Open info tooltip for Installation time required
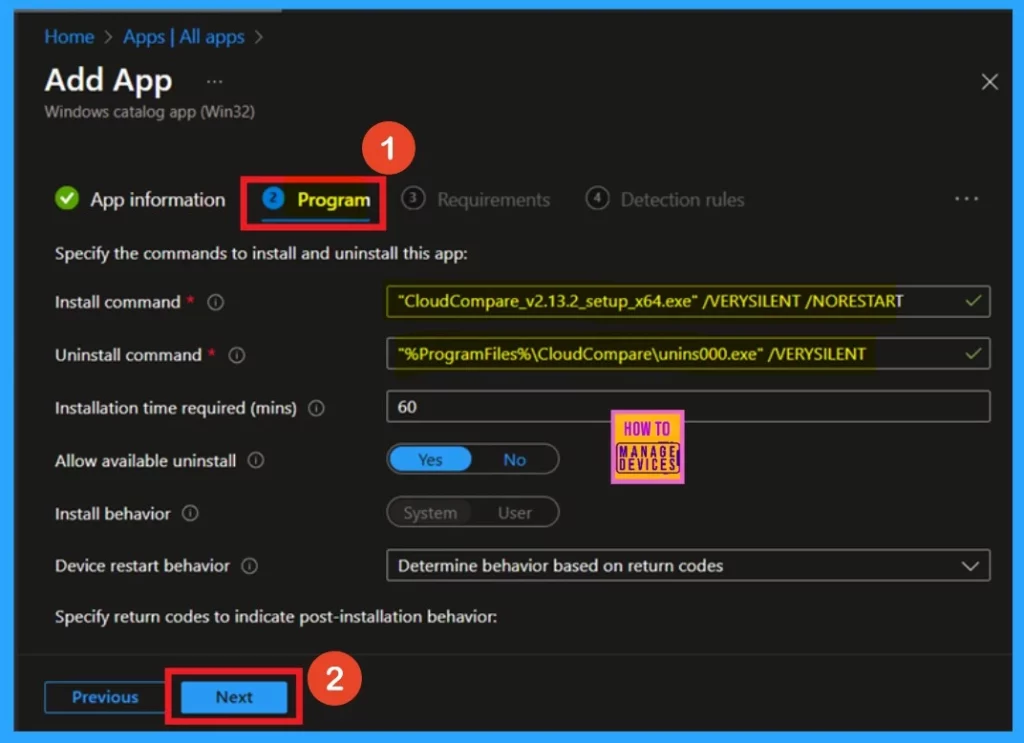This screenshot has width=1024, height=743. point(316,408)
